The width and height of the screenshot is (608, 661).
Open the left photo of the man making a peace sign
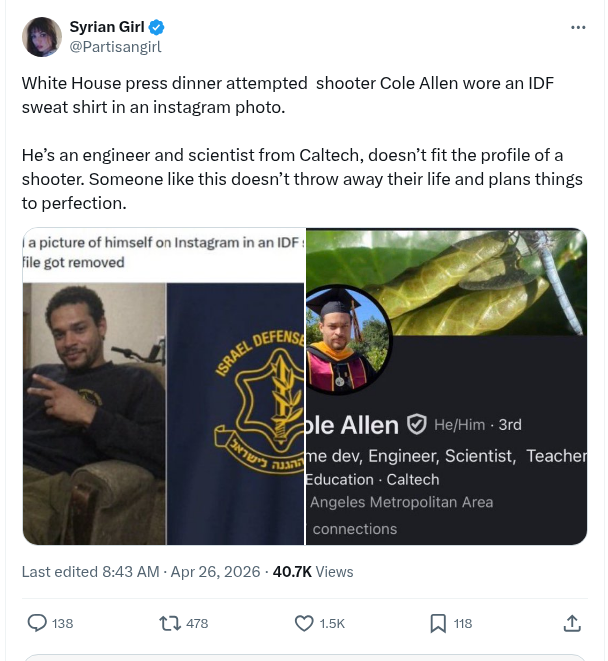pos(93,410)
